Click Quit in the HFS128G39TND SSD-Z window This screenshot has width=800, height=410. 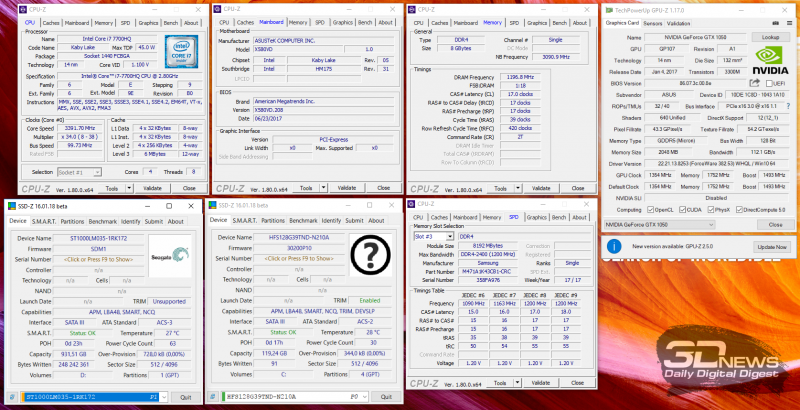pos(386,397)
